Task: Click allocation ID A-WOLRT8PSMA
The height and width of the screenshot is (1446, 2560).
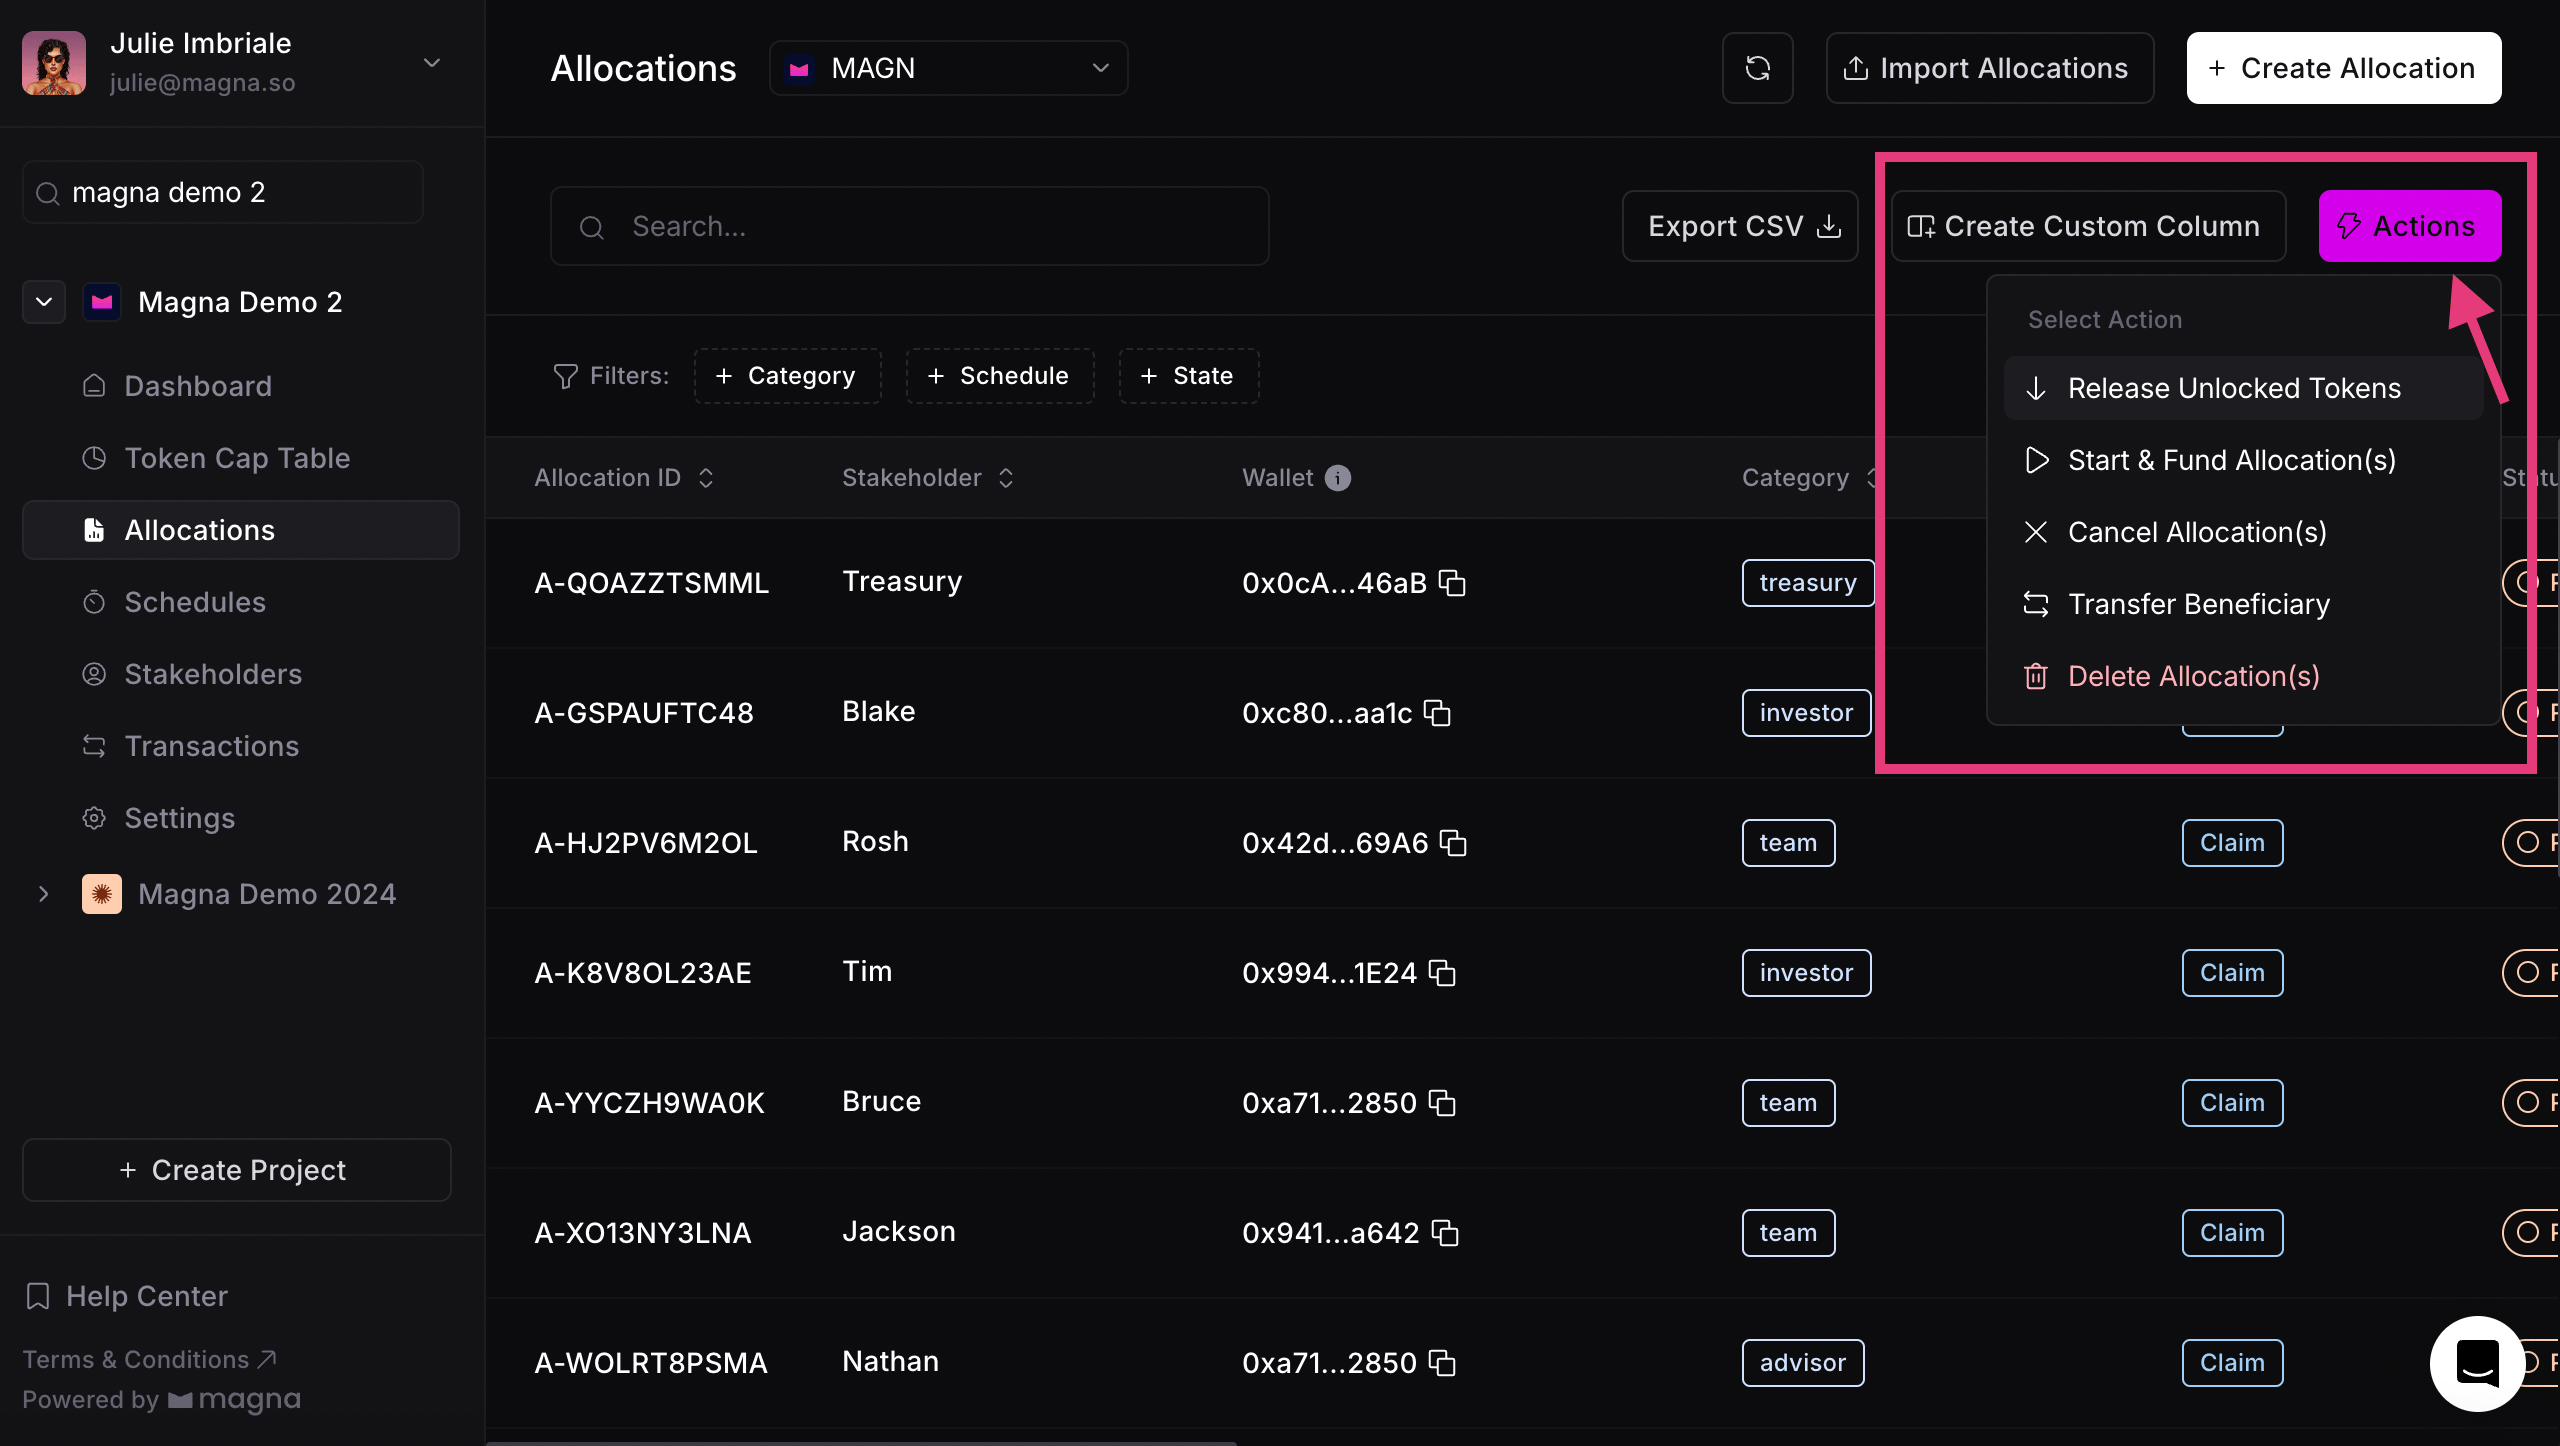Action: (651, 1363)
